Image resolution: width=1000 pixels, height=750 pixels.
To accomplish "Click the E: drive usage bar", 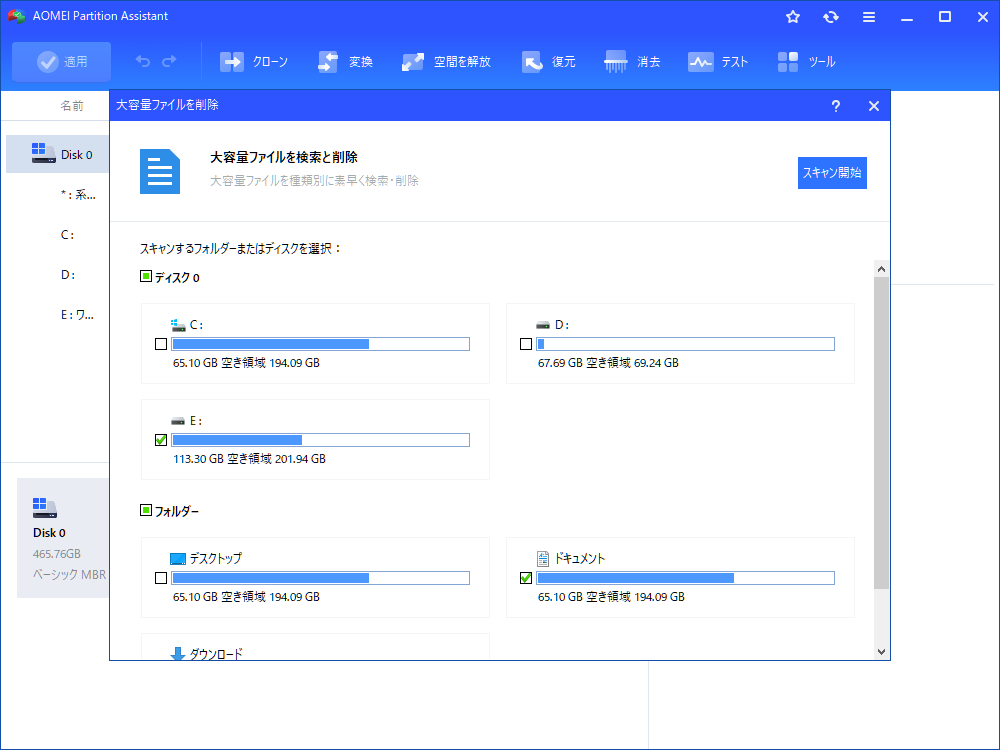I will click(320, 440).
